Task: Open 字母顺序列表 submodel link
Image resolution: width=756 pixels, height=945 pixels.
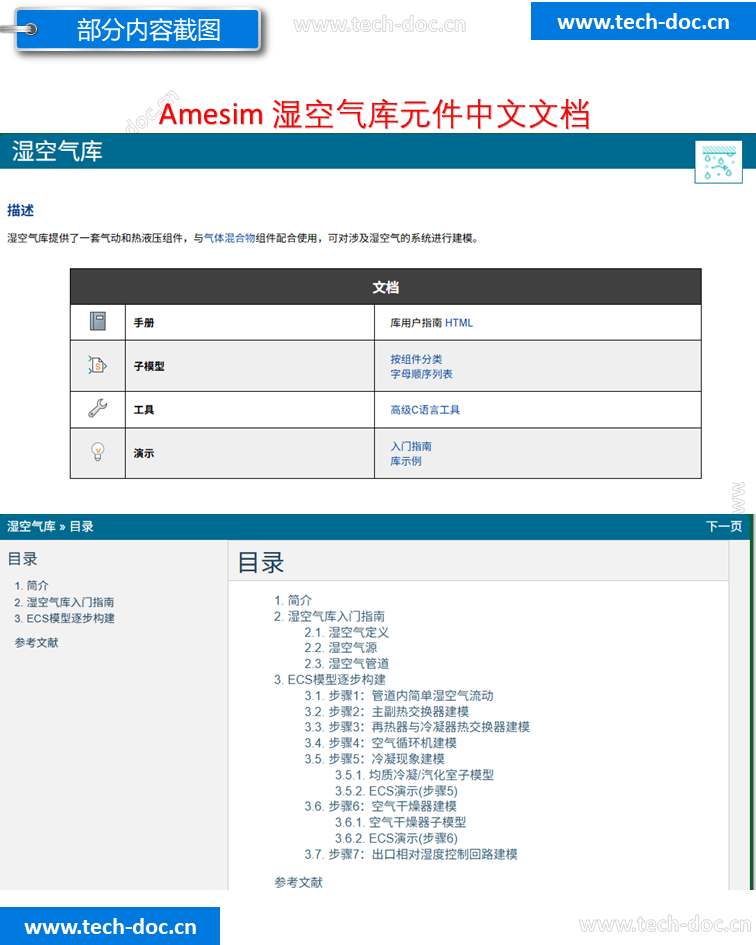Action: coord(421,374)
